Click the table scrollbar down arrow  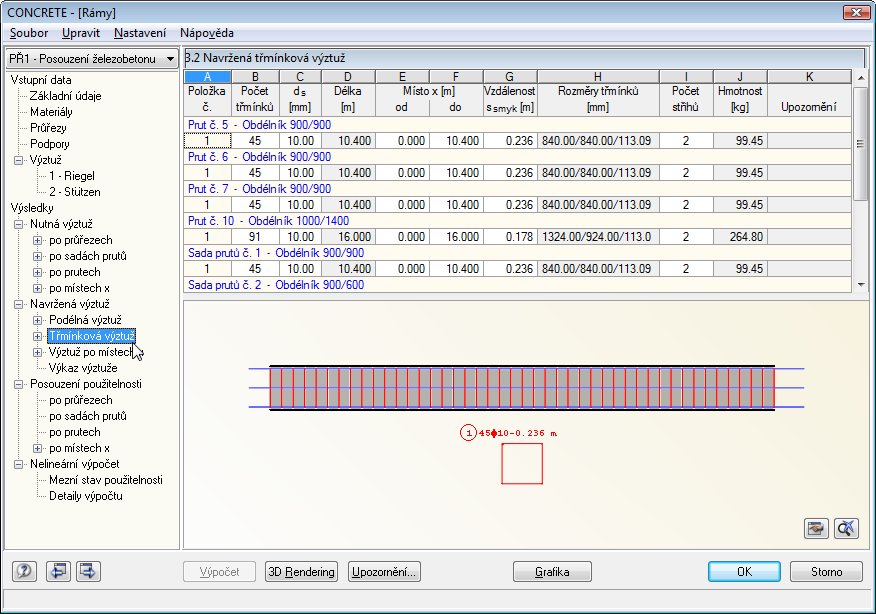pos(860,285)
